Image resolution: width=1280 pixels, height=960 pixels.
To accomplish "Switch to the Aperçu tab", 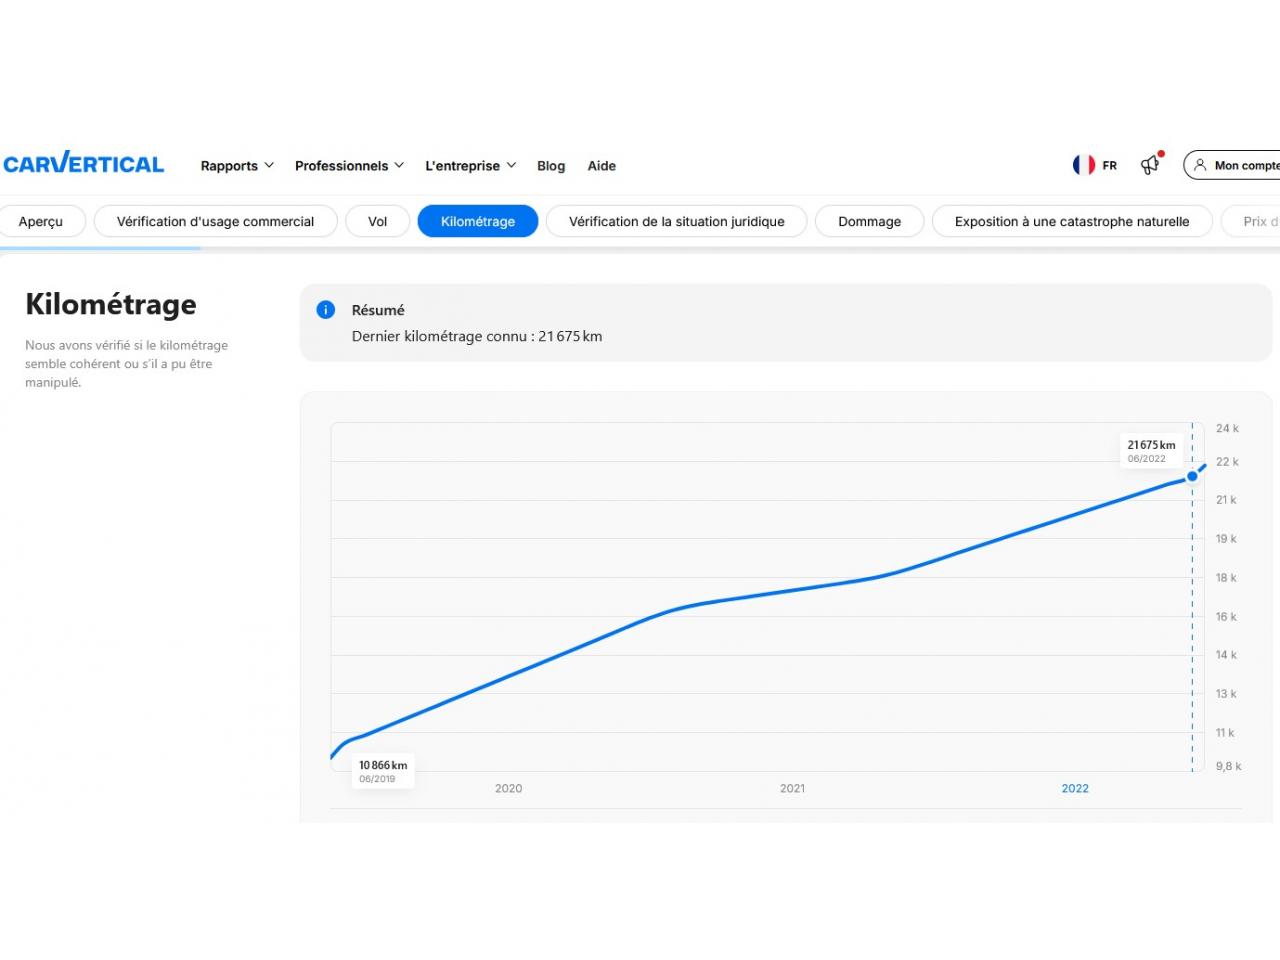I will pos(41,222).
